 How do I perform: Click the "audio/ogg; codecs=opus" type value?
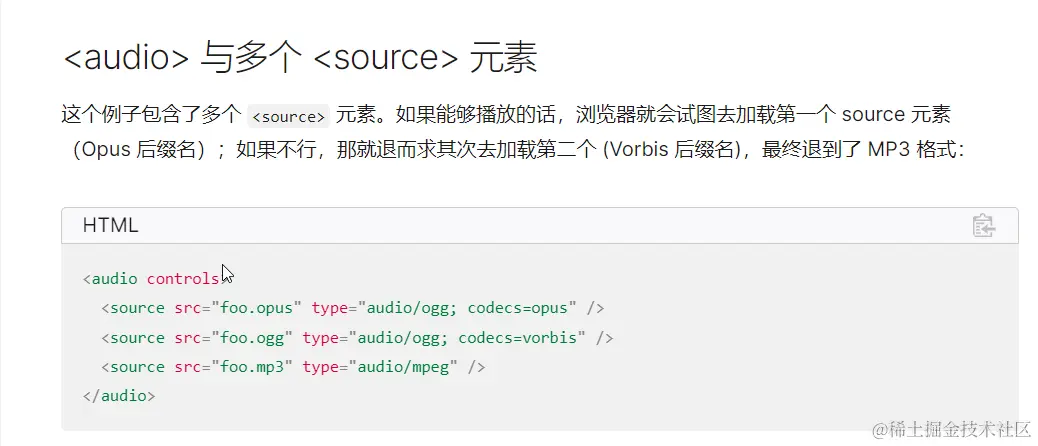coord(469,308)
